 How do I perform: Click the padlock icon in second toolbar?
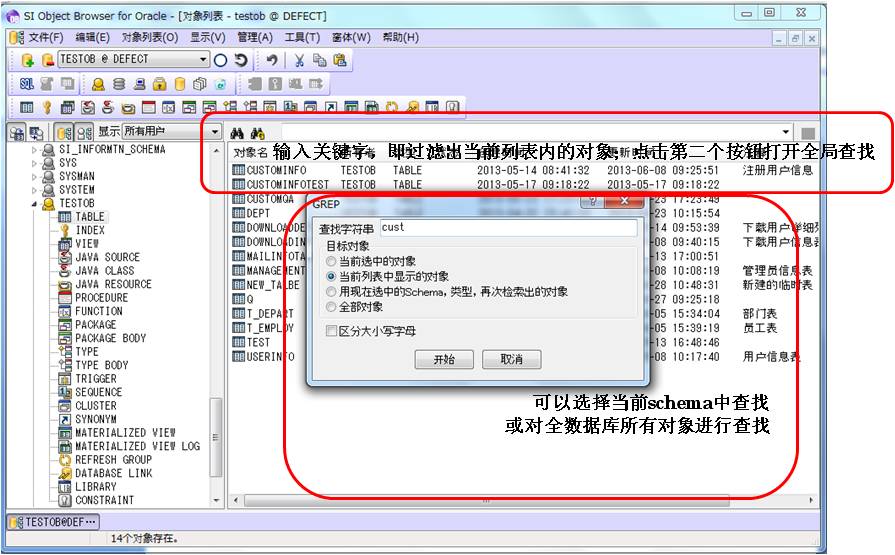pos(160,85)
